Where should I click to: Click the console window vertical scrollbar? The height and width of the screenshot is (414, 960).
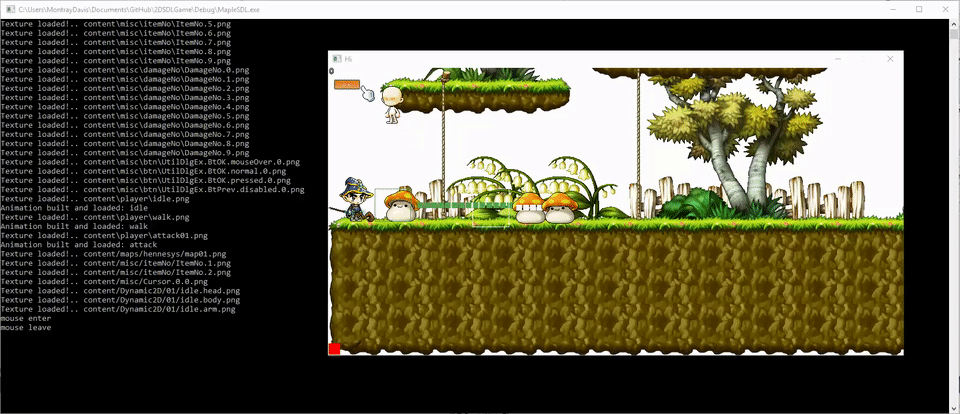(x=954, y=216)
